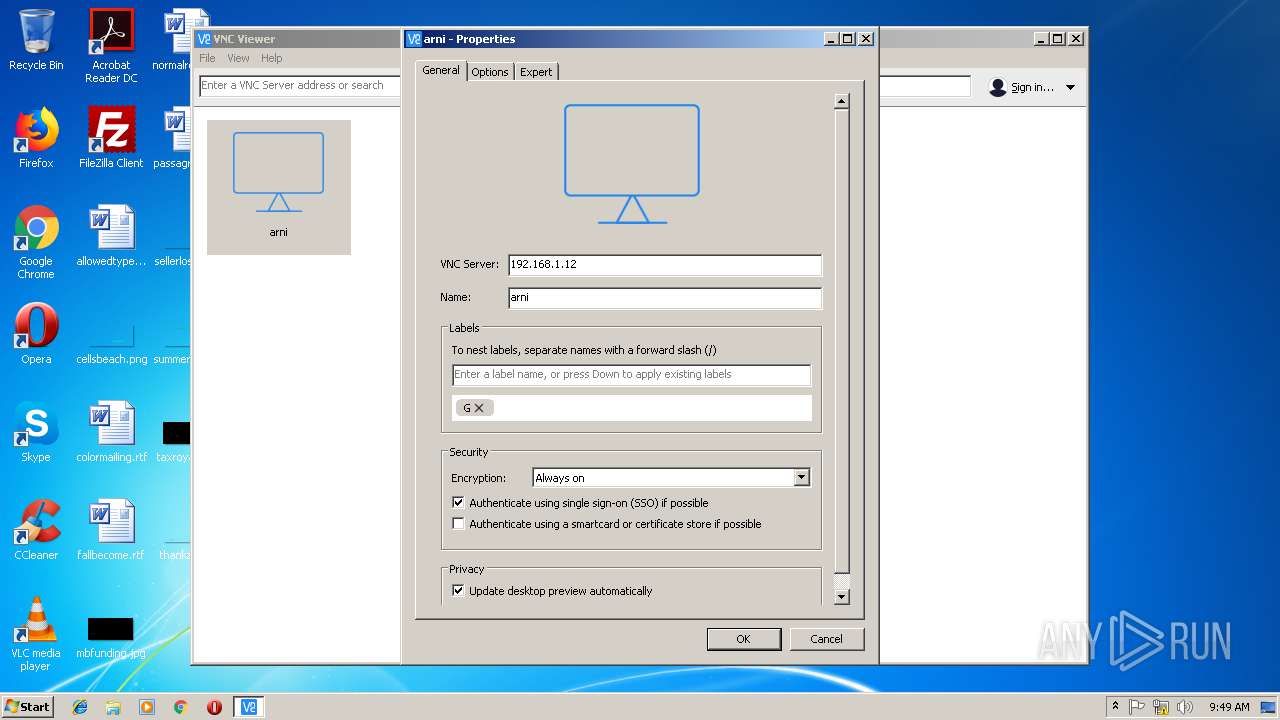This screenshot has width=1280, height=720.
Task: Open allowedtype document on desktop
Action: (111, 237)
